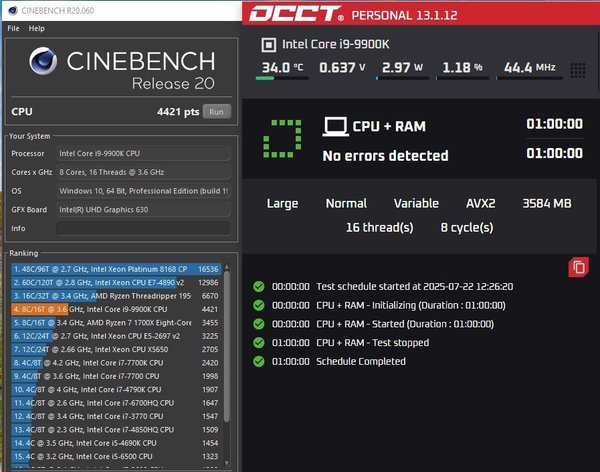The height and width of the screenshot is (472, 600).
Task: Click the 44.4 MHz frequency reading
Action: tap(530, 68)
